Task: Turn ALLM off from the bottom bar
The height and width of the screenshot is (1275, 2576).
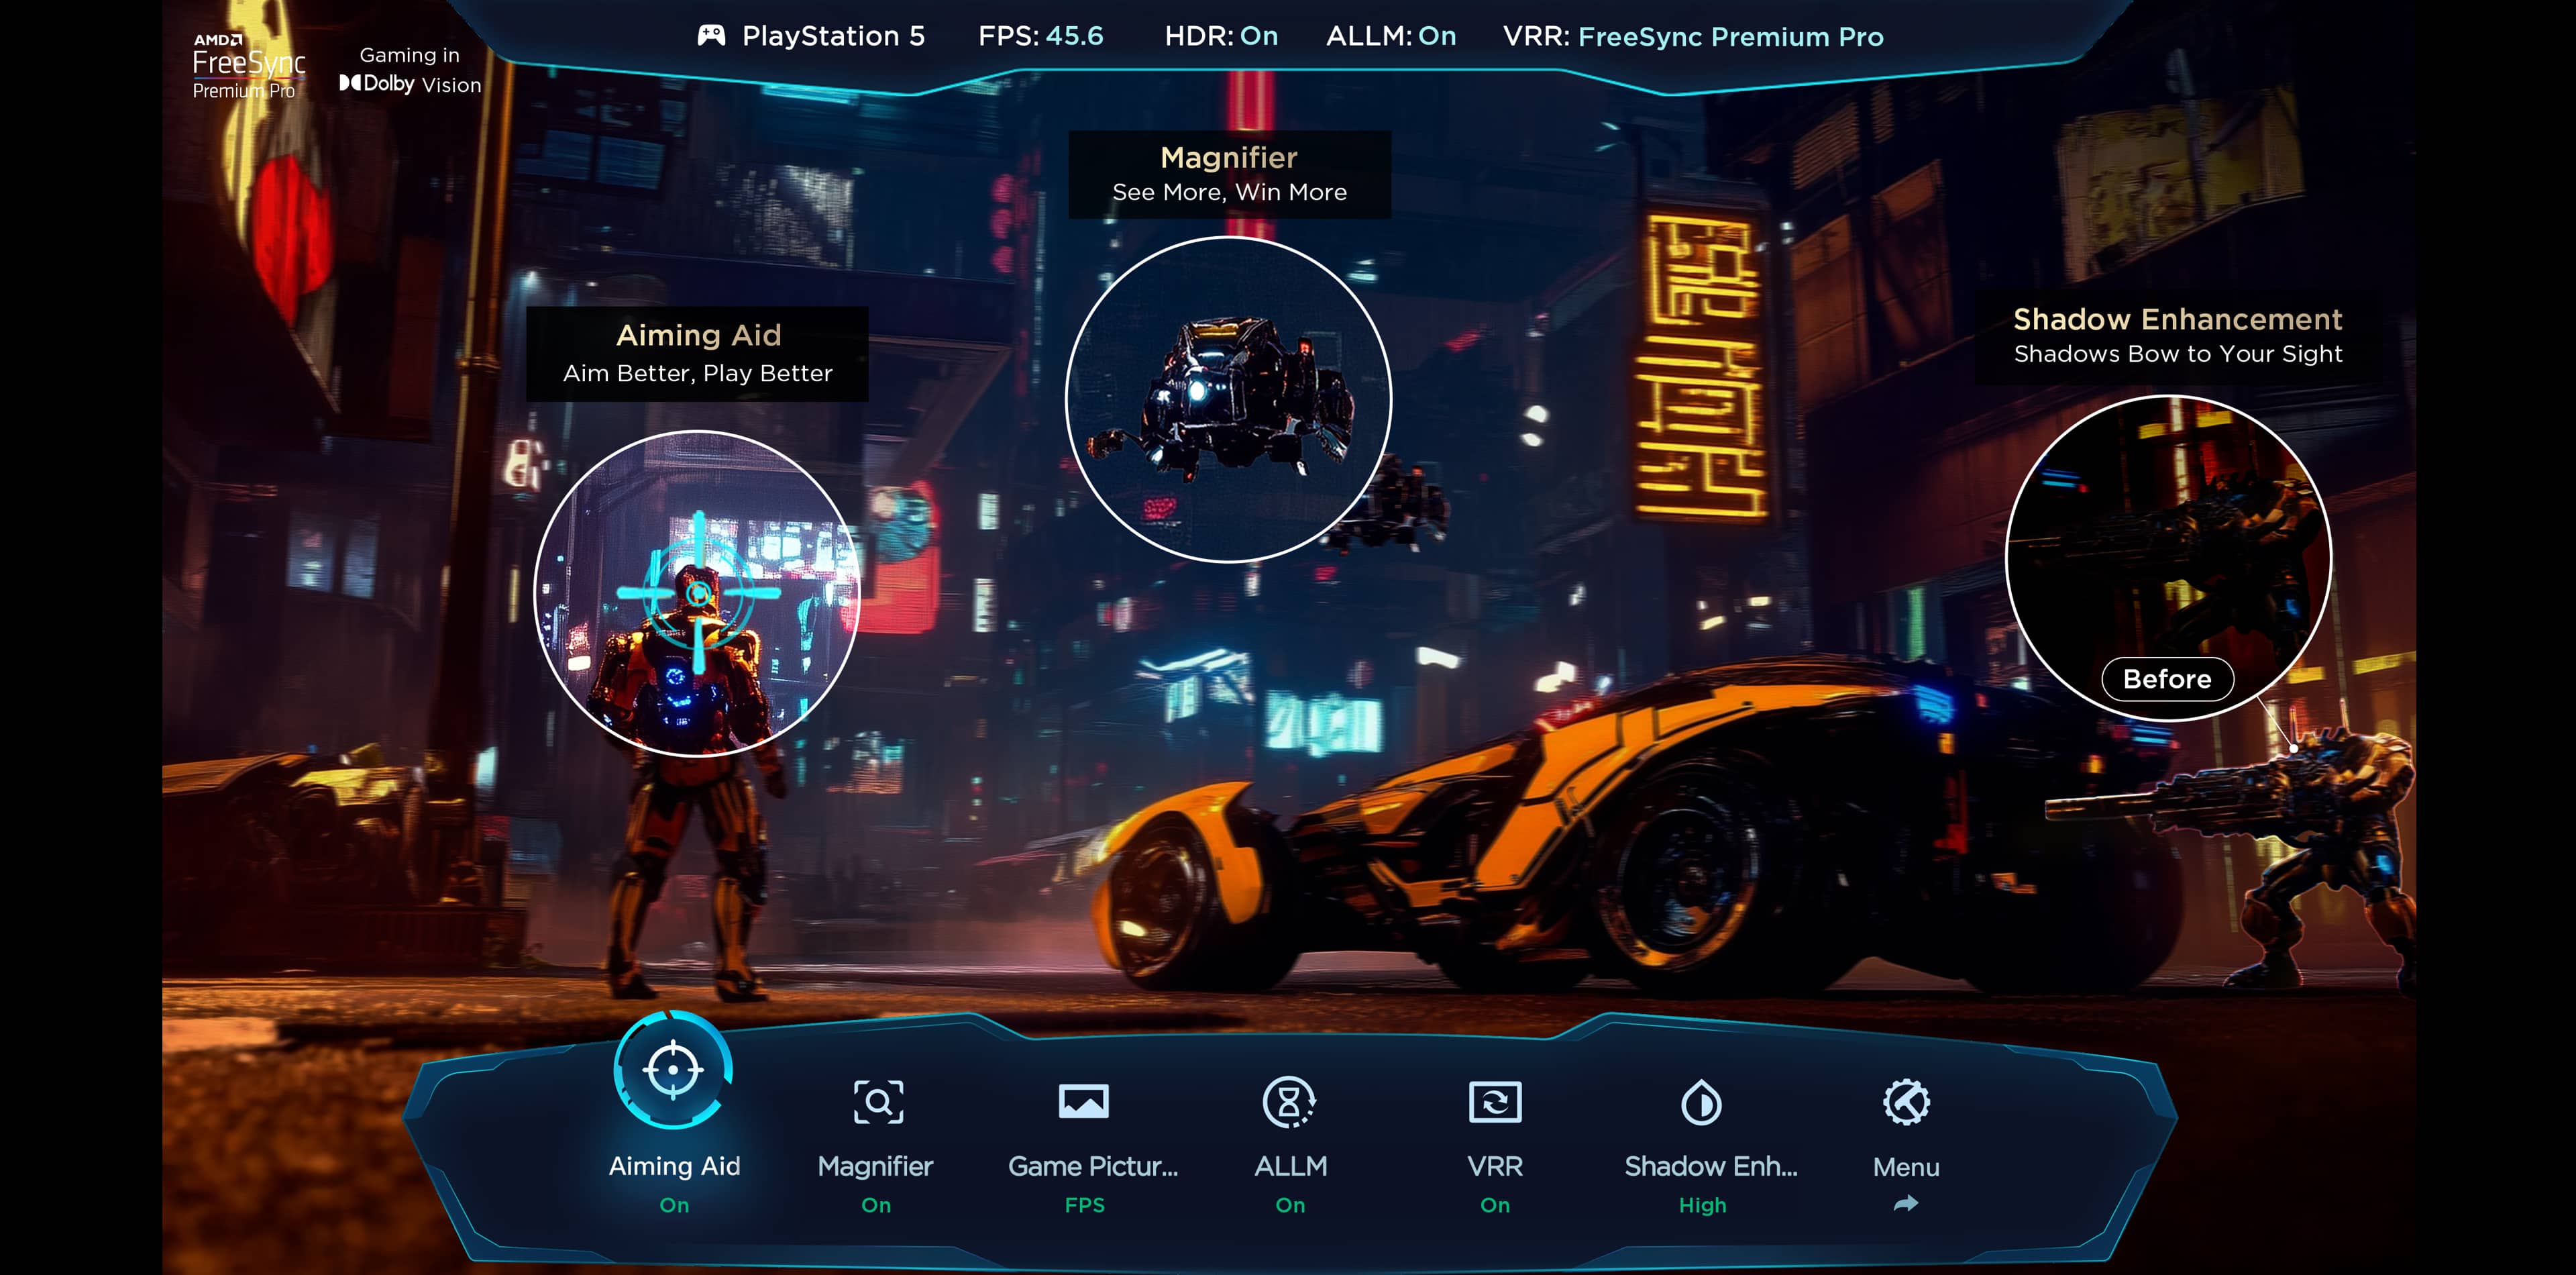Action: 1291,1205
